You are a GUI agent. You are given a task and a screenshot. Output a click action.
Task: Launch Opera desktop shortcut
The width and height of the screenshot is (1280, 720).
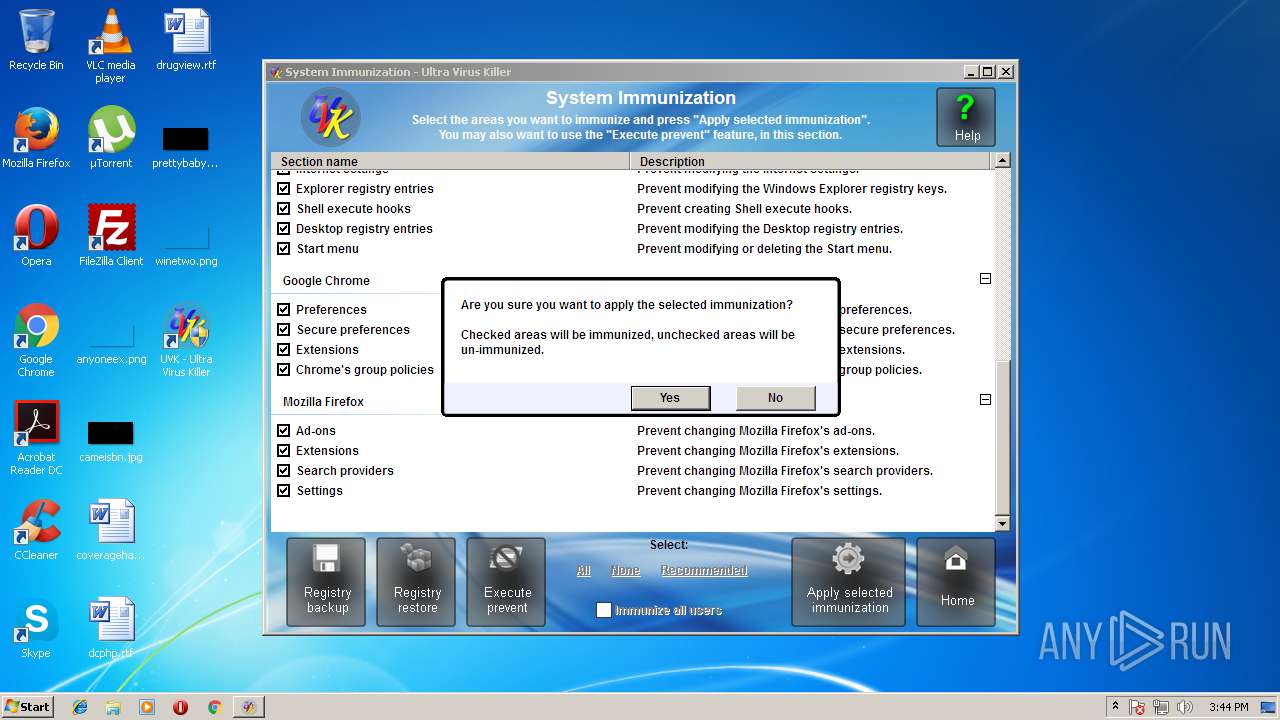click(36, 236)
